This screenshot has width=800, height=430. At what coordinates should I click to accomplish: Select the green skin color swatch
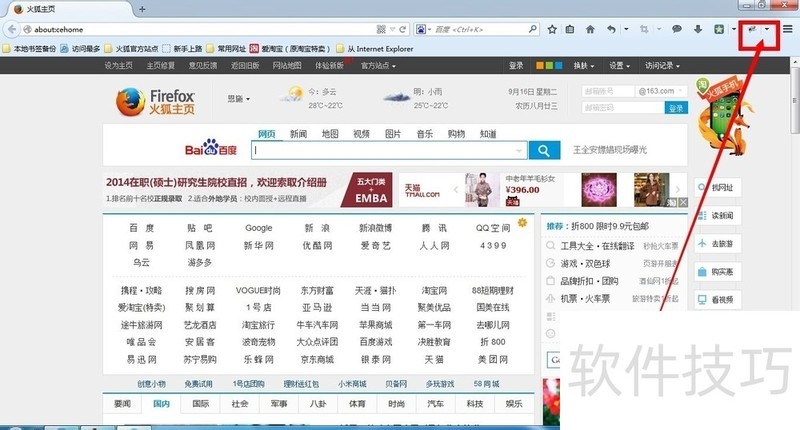549,65
